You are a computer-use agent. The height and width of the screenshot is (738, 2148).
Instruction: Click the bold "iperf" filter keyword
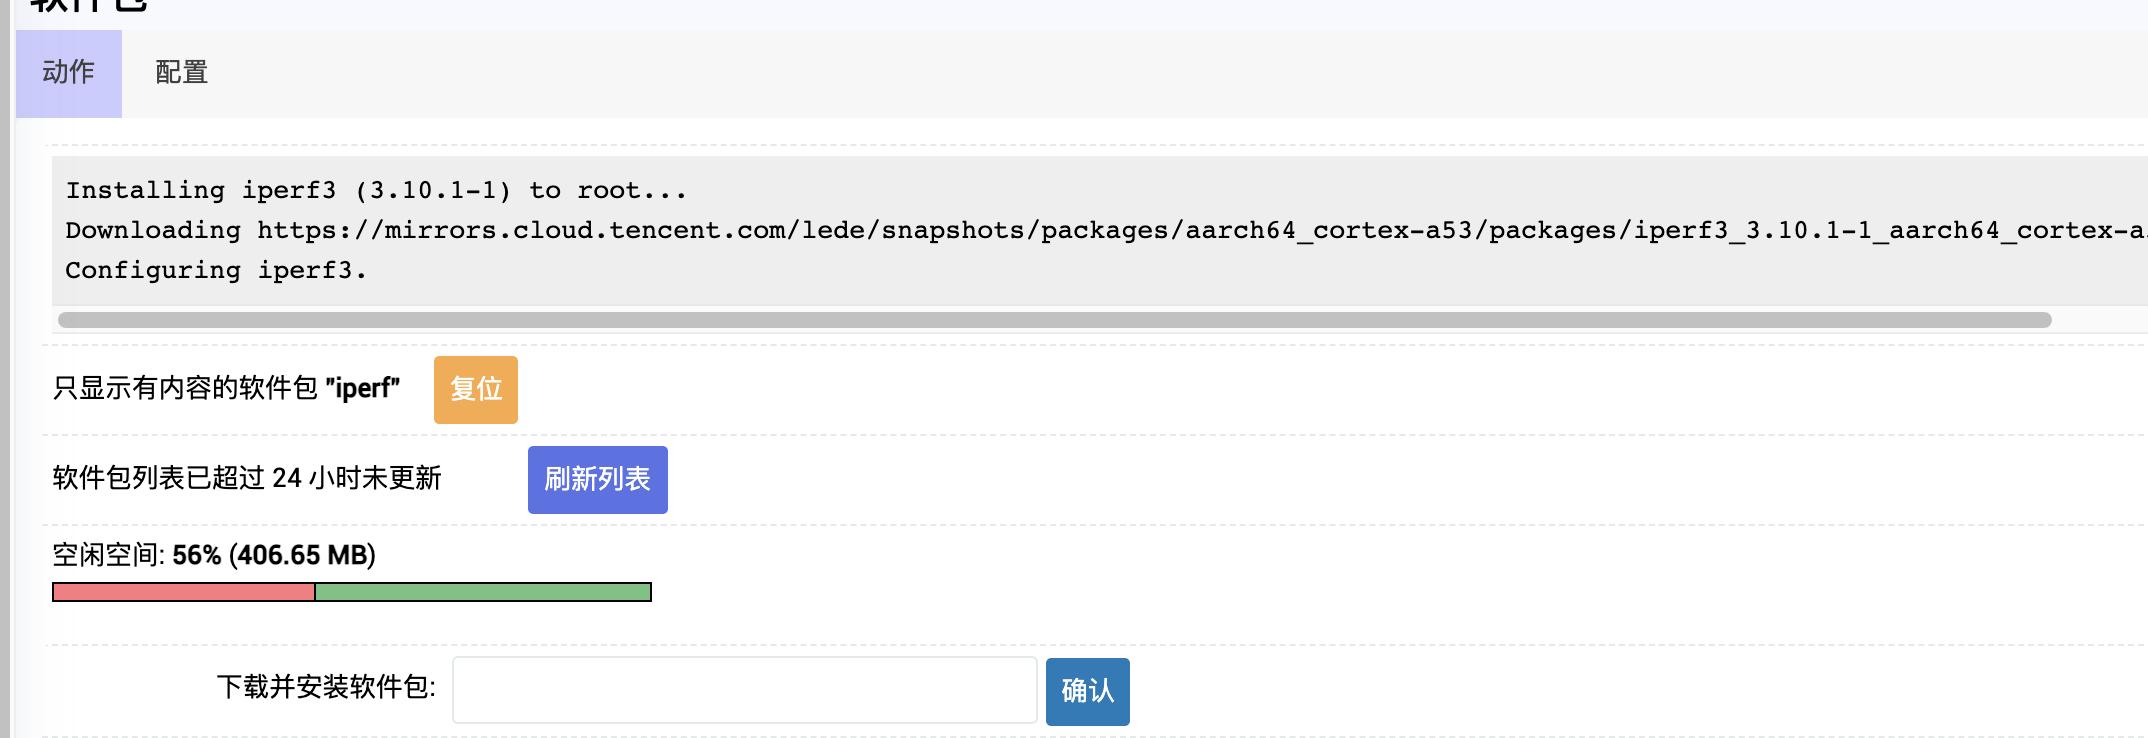coord(363,388)
